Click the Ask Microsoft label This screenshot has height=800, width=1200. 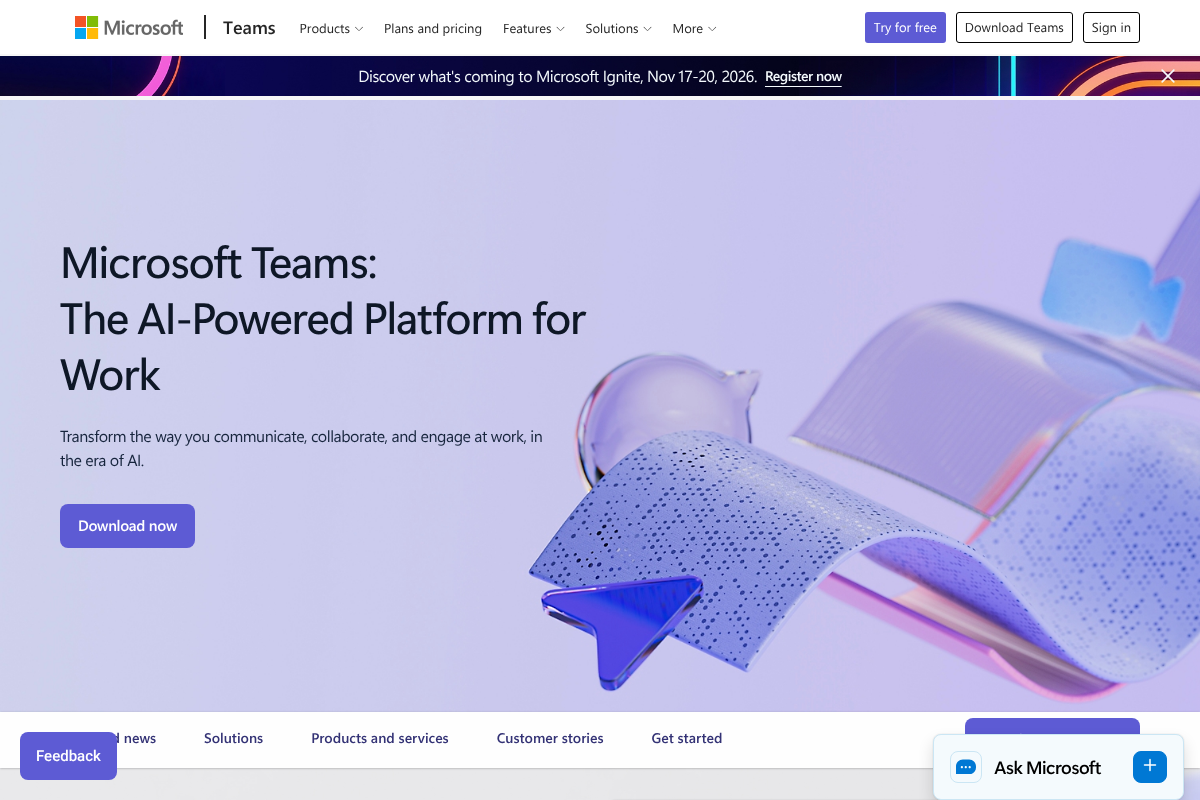pyautogui.click(x=1047, y=768)
